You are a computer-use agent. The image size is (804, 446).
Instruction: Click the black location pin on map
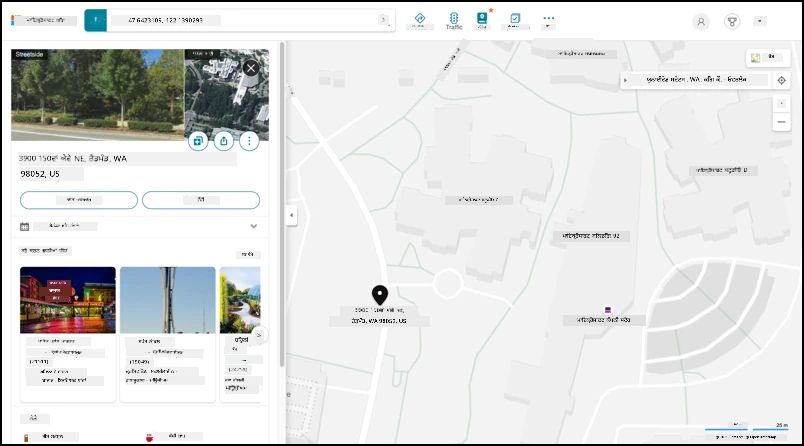tap(379, 295)
